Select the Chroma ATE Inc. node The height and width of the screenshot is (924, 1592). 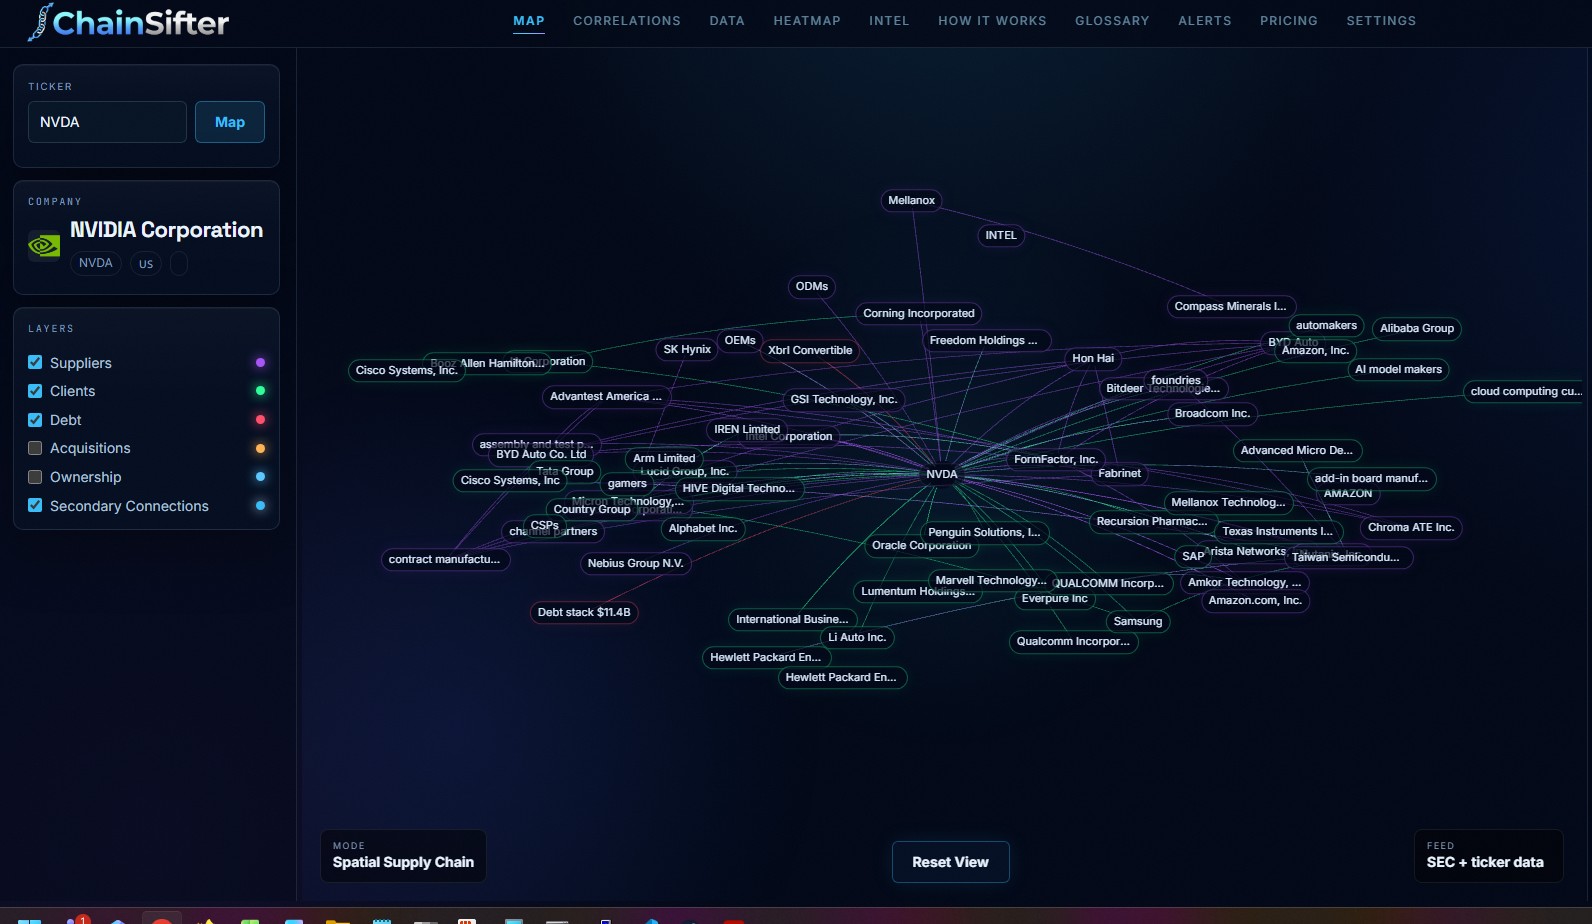1411,527
